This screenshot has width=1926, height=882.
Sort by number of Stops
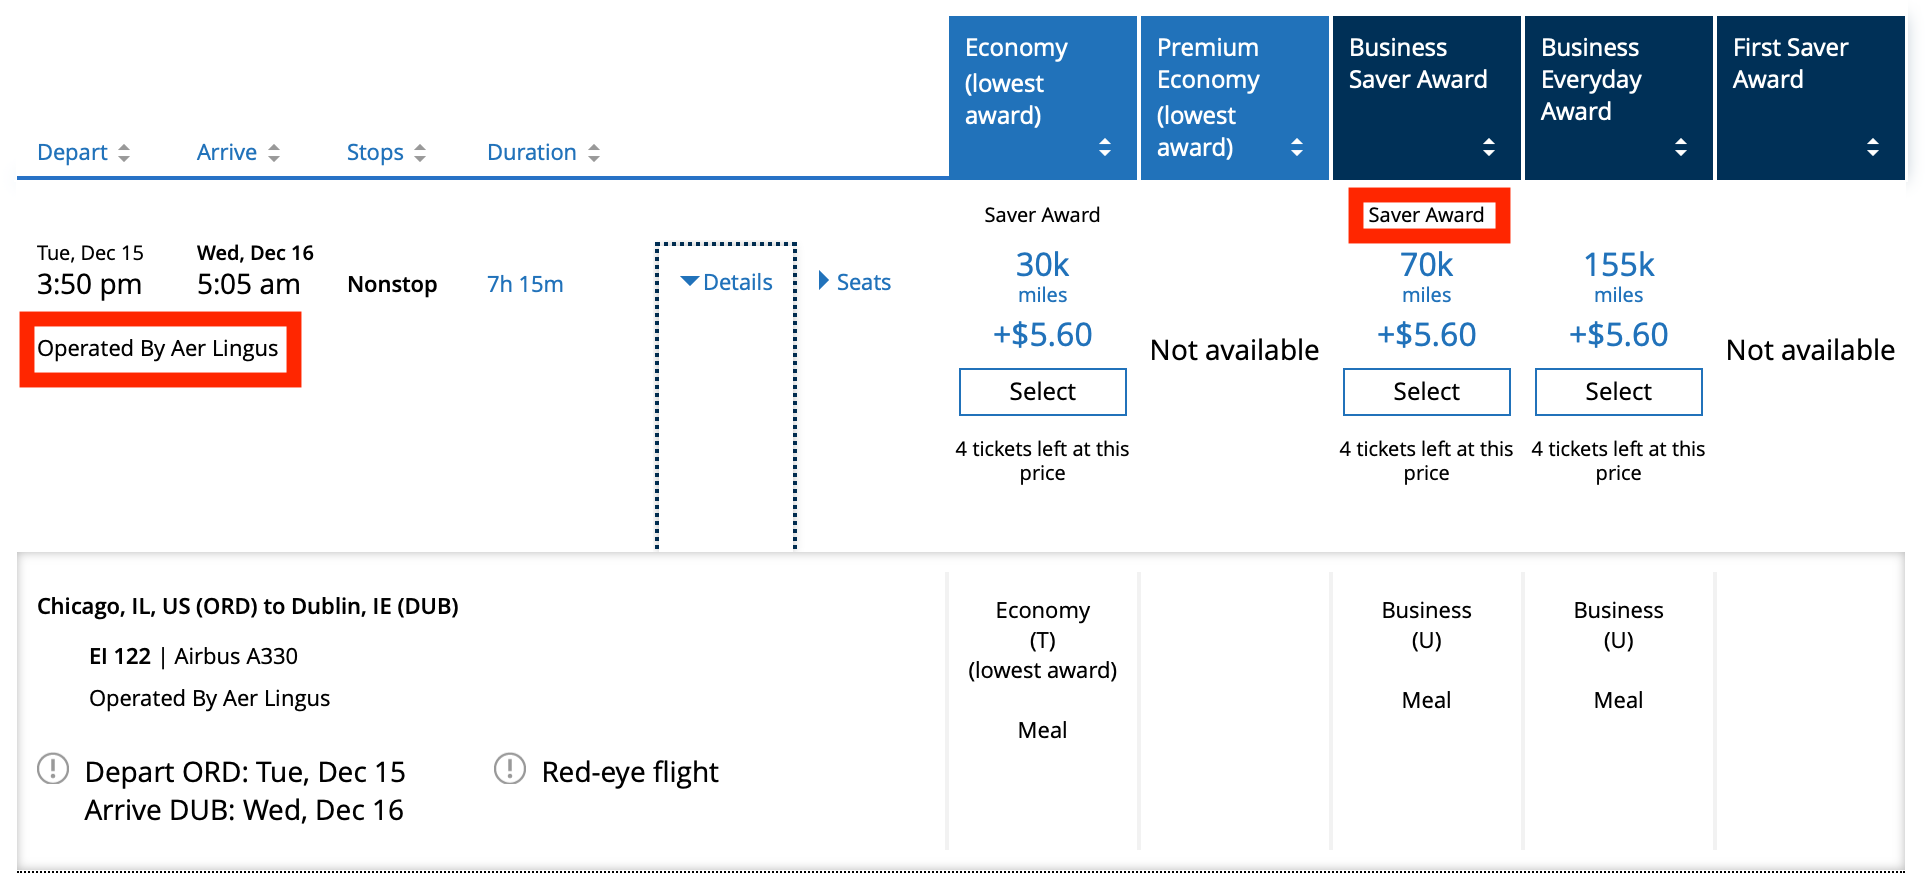tap(421, 152)
